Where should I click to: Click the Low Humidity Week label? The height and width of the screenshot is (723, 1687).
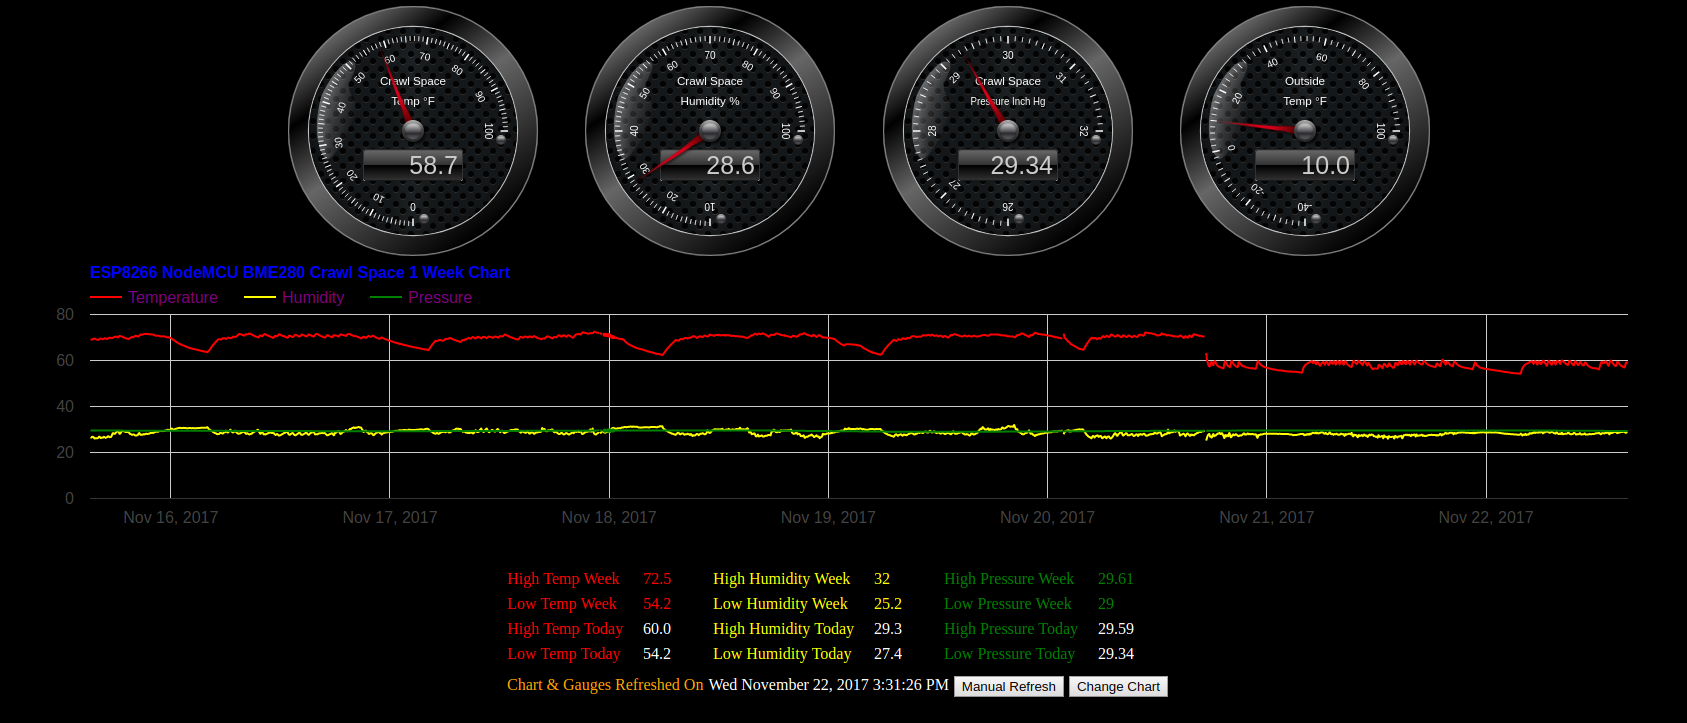780,604
